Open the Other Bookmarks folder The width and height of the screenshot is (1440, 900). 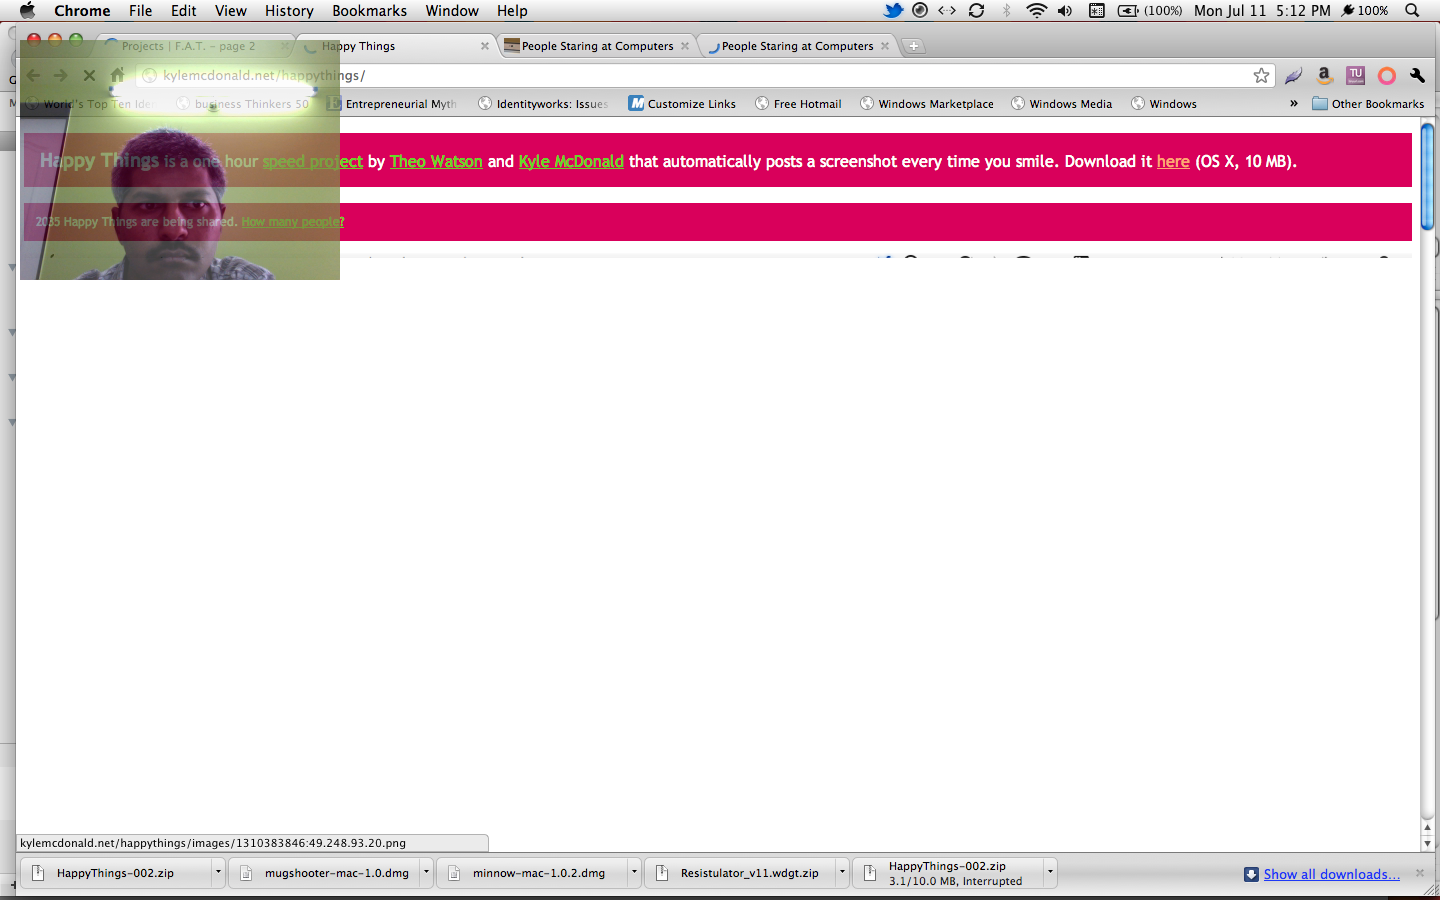click(x=1368, y=104)
